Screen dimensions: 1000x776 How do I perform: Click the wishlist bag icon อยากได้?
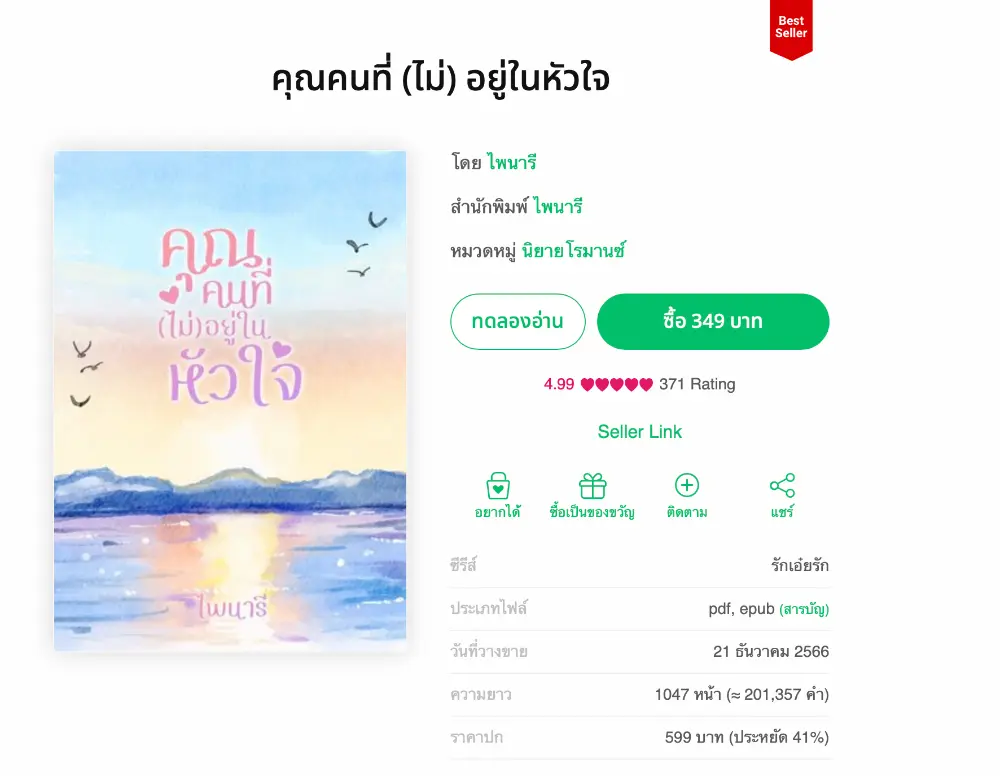497,486
